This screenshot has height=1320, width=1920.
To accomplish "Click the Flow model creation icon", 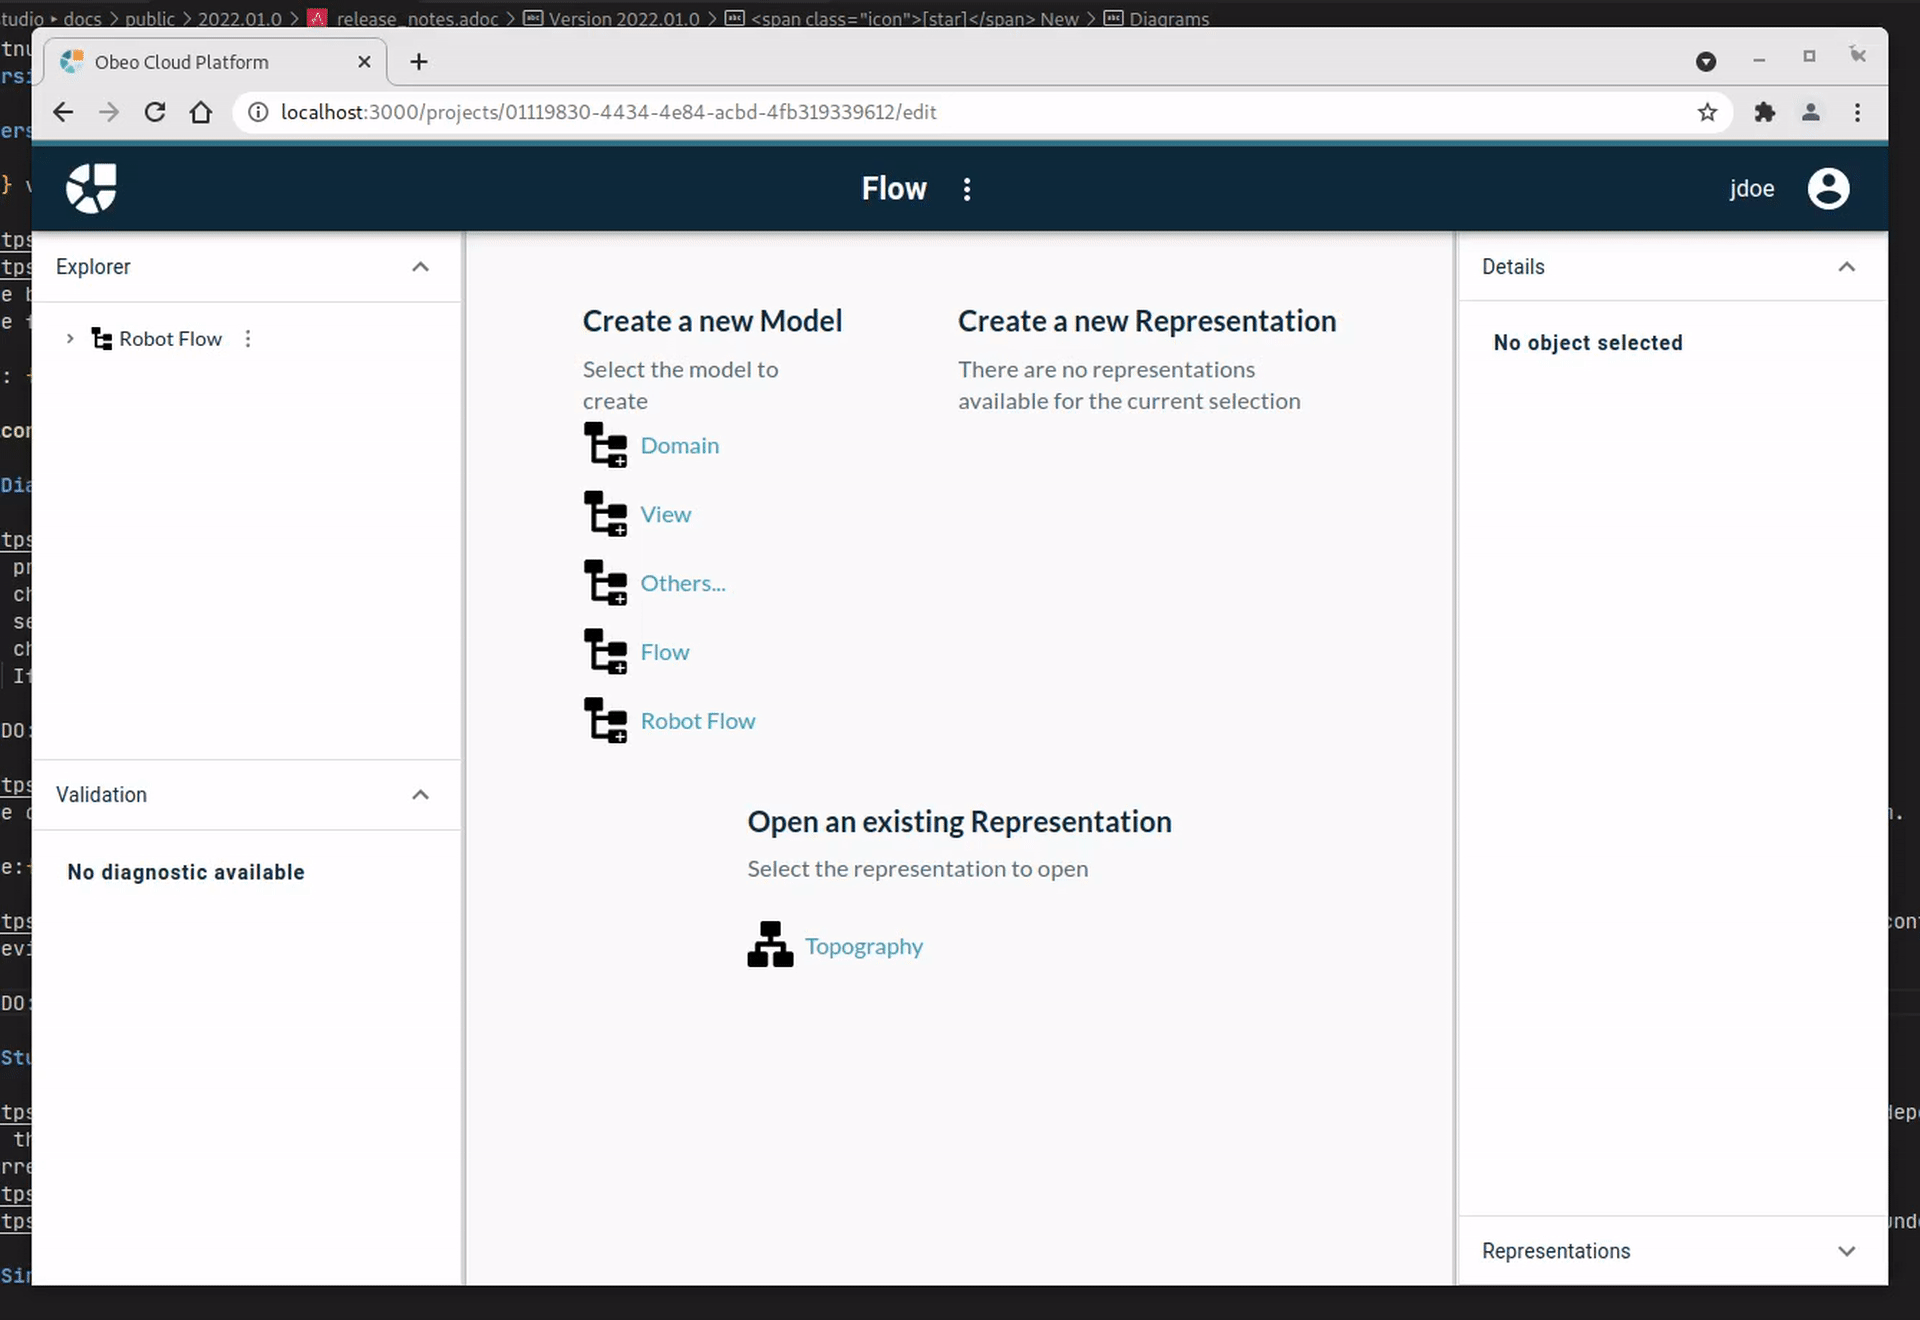I will click(x=604, y=652).
